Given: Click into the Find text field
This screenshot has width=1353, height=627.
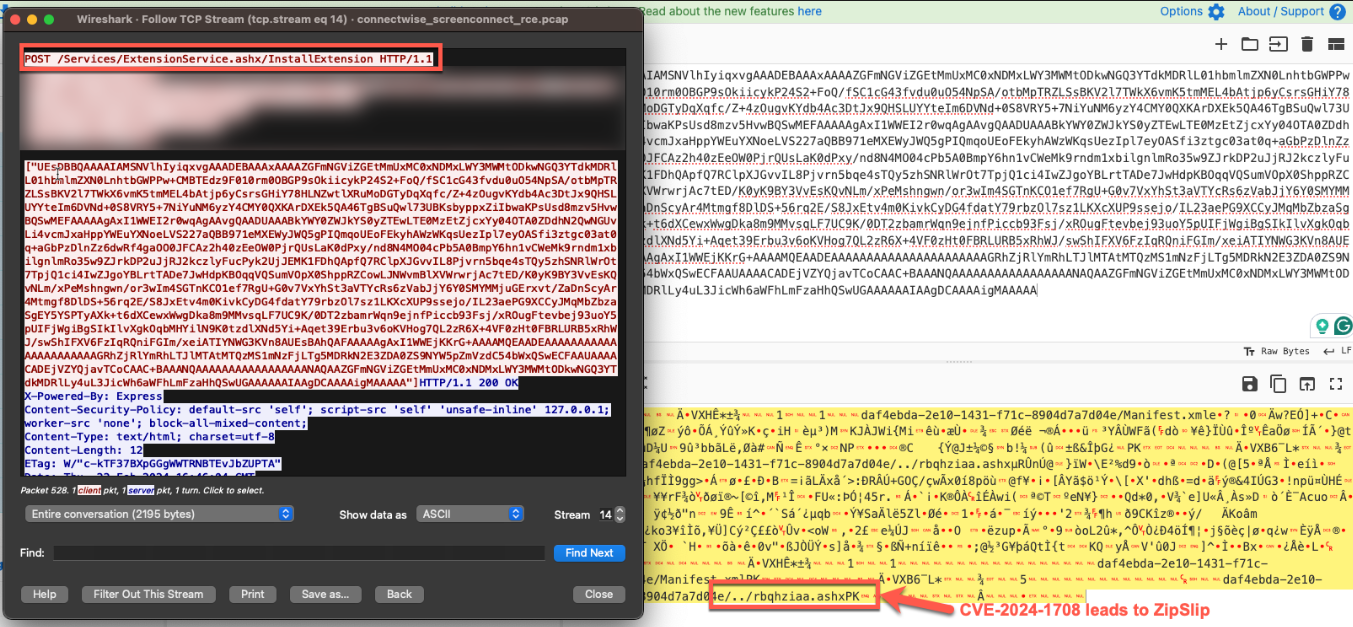Looking at the screenshot, I should pyautogui.click(x=299, y=552).
